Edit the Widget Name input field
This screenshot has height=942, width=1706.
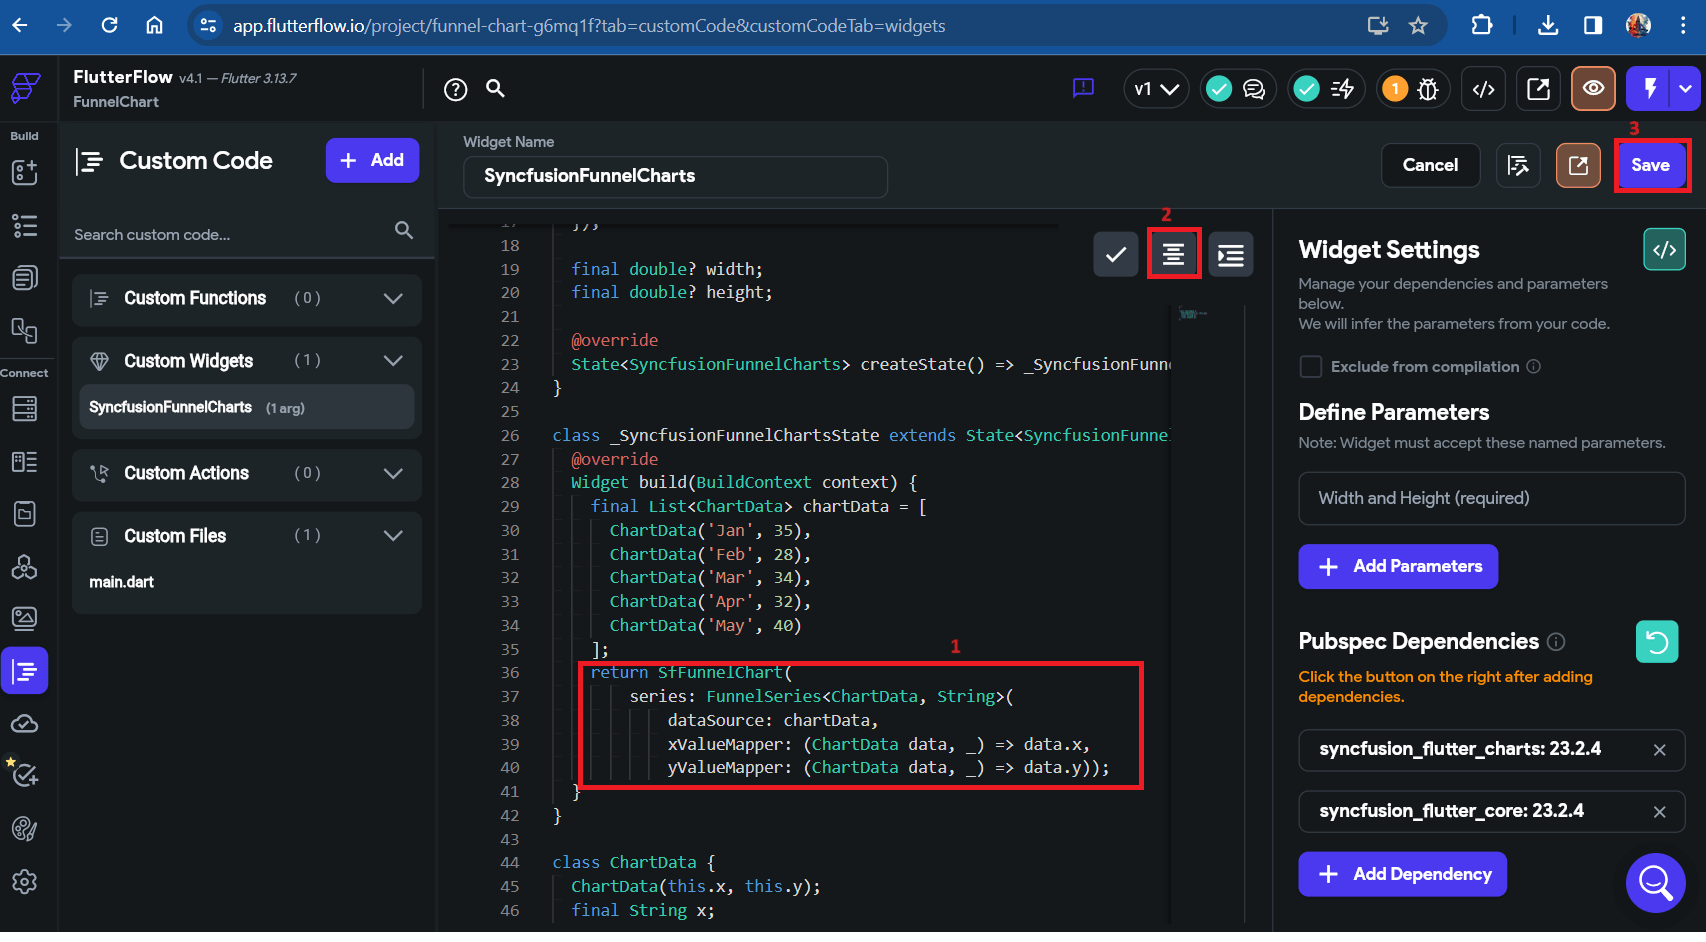click(x=675, y=176)
